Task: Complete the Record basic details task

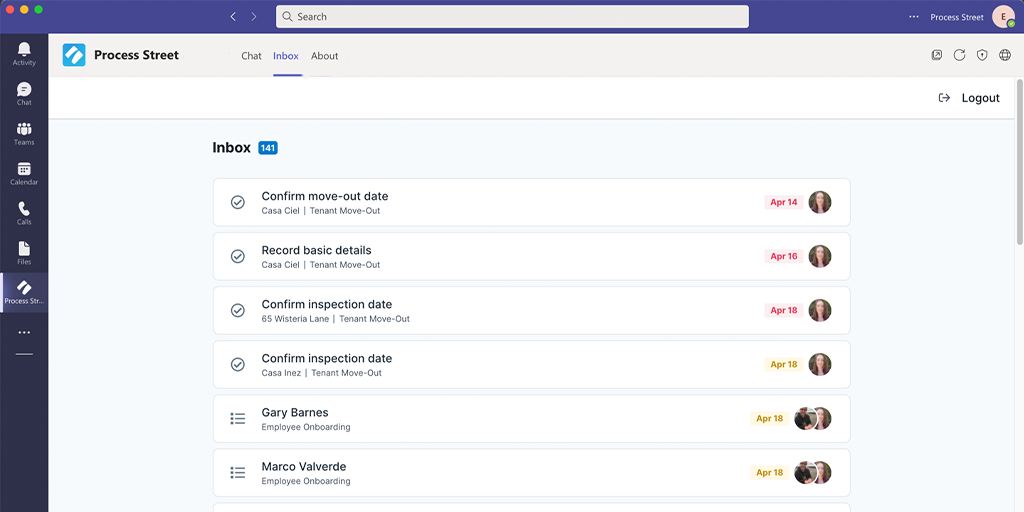Action: tap(238, 257)
